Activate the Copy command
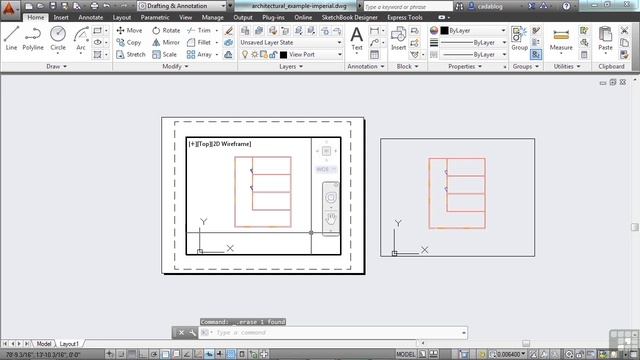640x360 pixels. [x=129, y=42]
